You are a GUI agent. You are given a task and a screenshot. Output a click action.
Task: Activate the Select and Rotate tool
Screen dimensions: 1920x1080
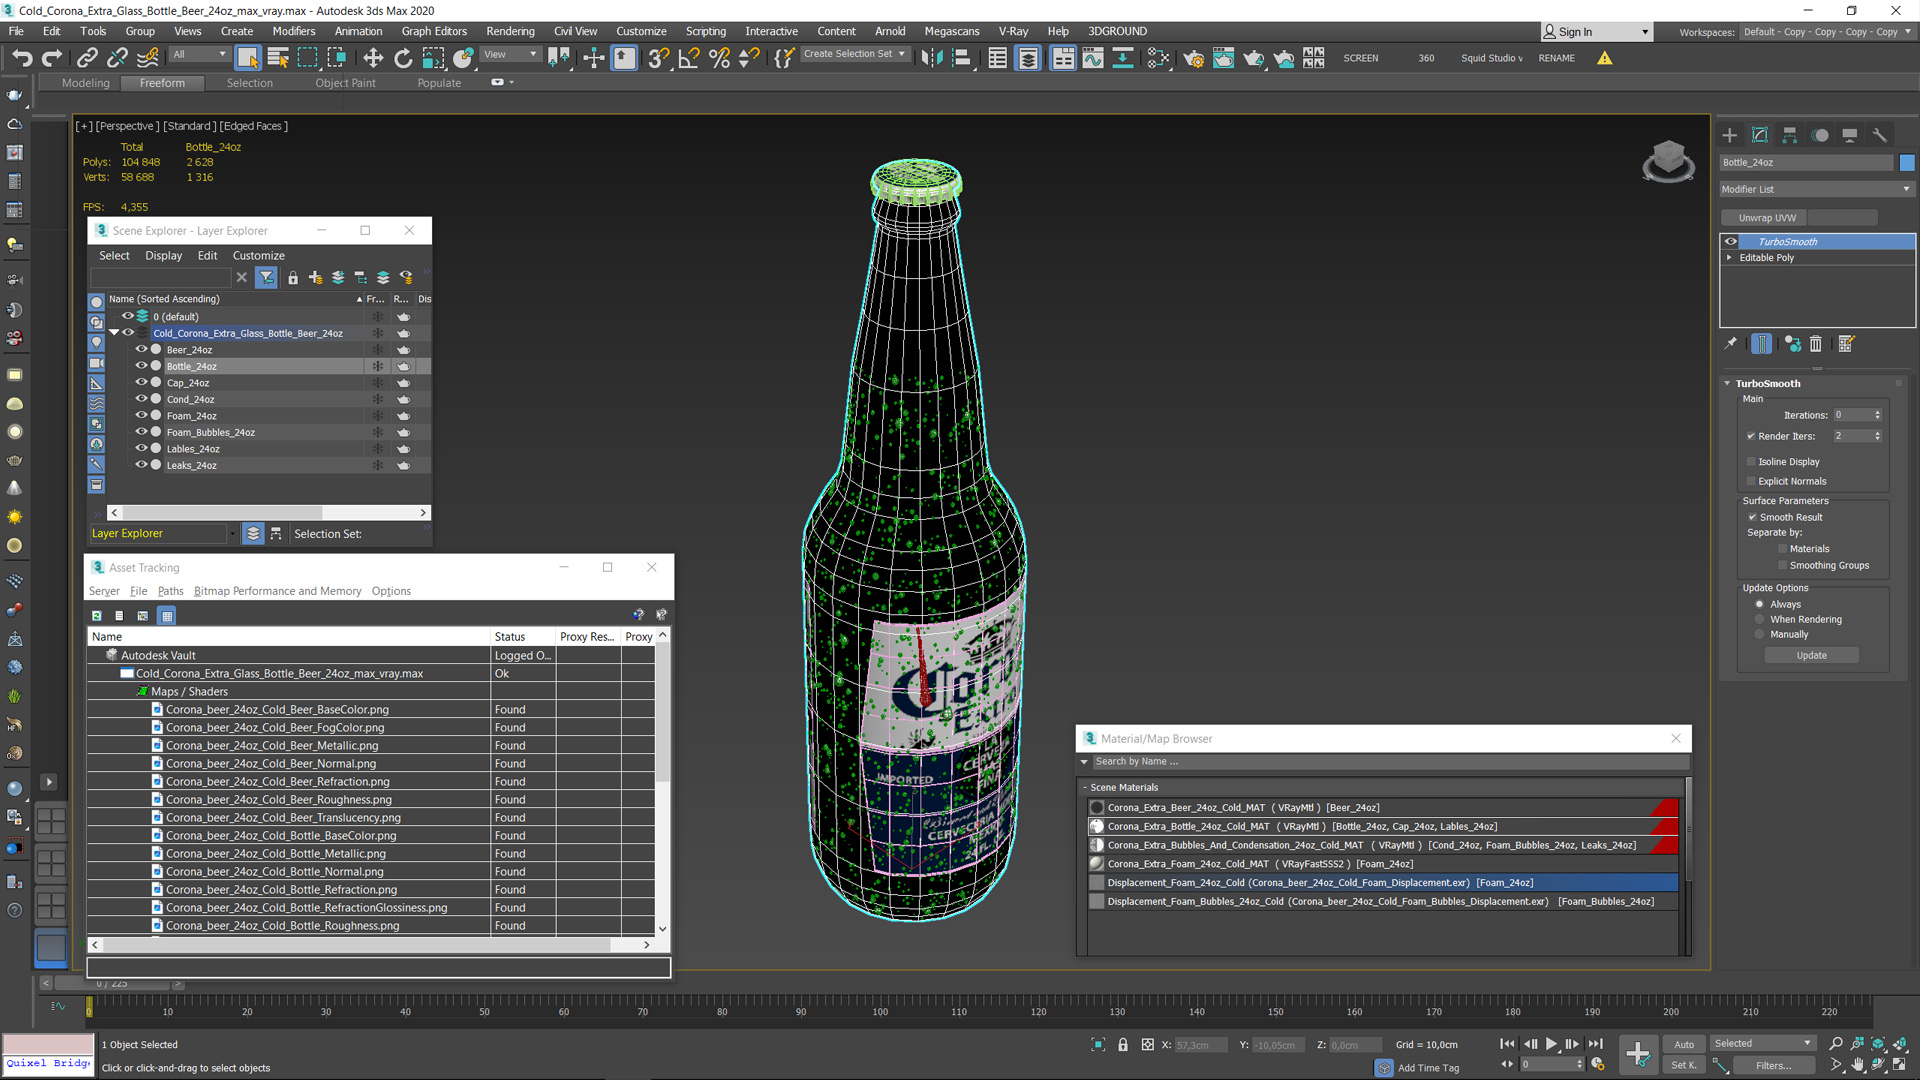point(403,58)
